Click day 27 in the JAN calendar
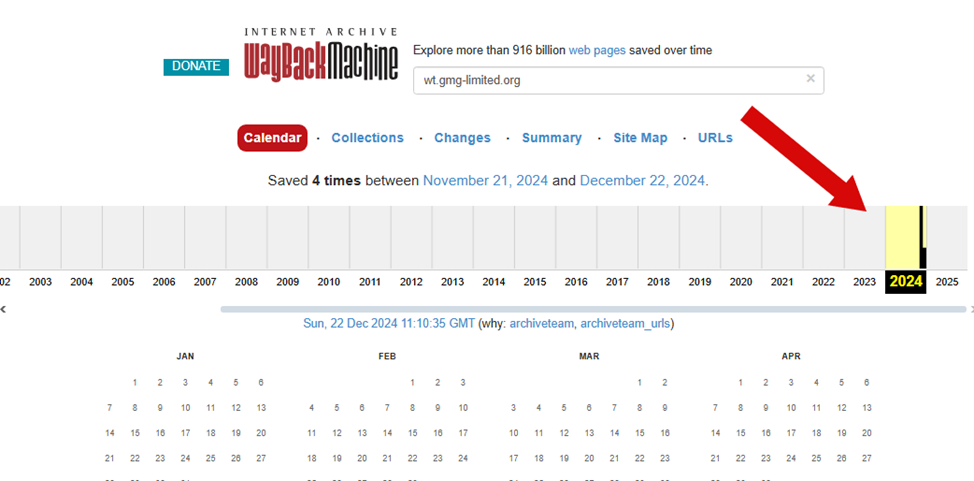 click(x=261, y=459)
